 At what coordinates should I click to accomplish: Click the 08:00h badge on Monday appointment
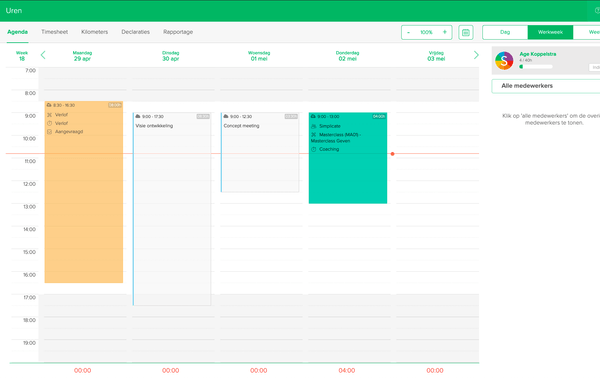pyautogui.click(x=115, y=105)
